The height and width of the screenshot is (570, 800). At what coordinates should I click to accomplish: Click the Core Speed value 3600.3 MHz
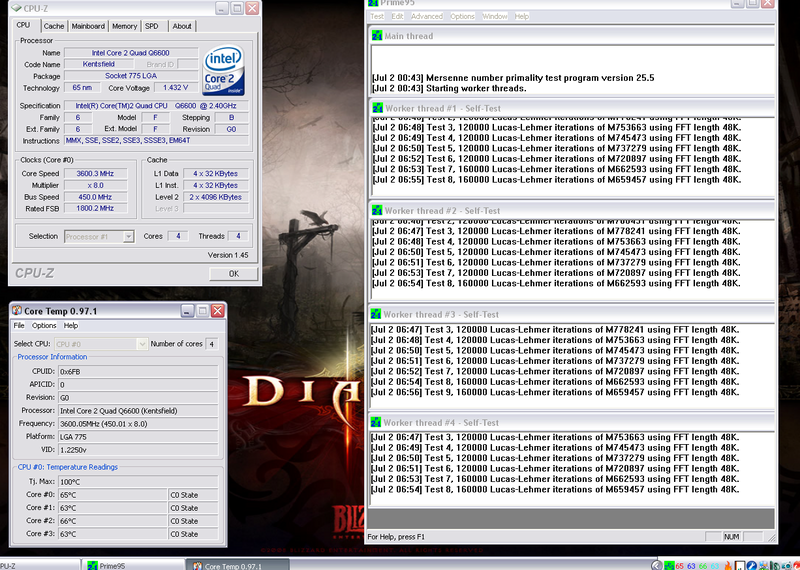pyautogui.click(x=95, y=174)
